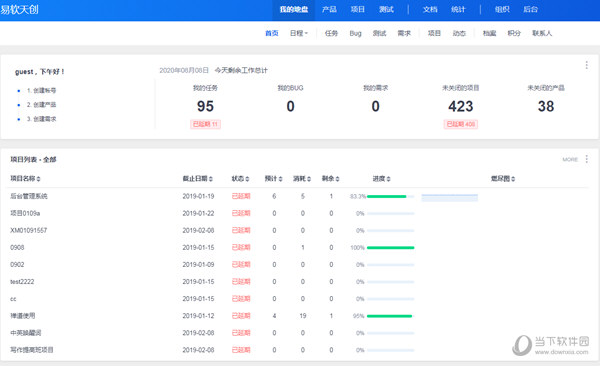Click the 易软天创 logo
Viewport: 600px width, 366px height.
coord(20,9)
